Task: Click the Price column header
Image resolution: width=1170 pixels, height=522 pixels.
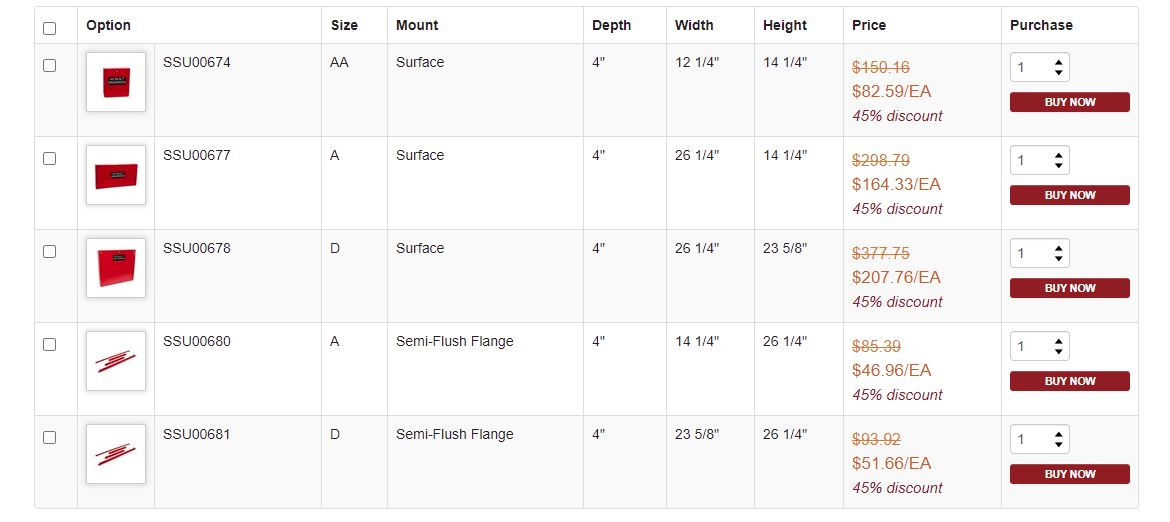Action: pos(869,25)
